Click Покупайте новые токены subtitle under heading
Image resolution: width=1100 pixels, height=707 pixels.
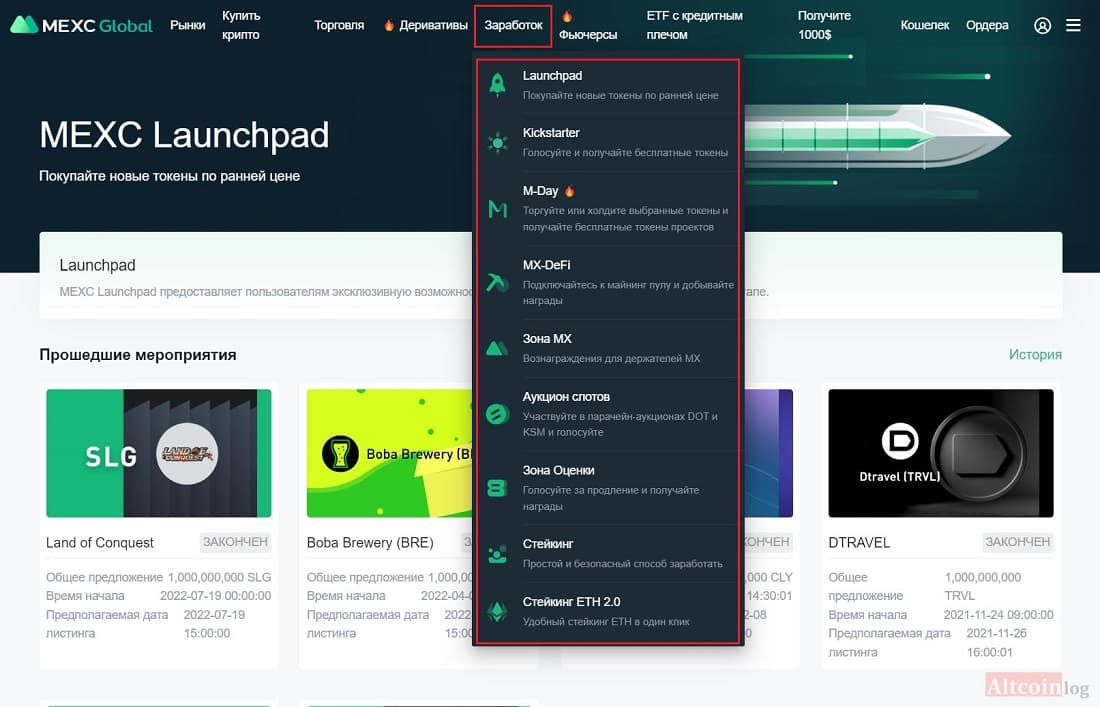point(169,176)
